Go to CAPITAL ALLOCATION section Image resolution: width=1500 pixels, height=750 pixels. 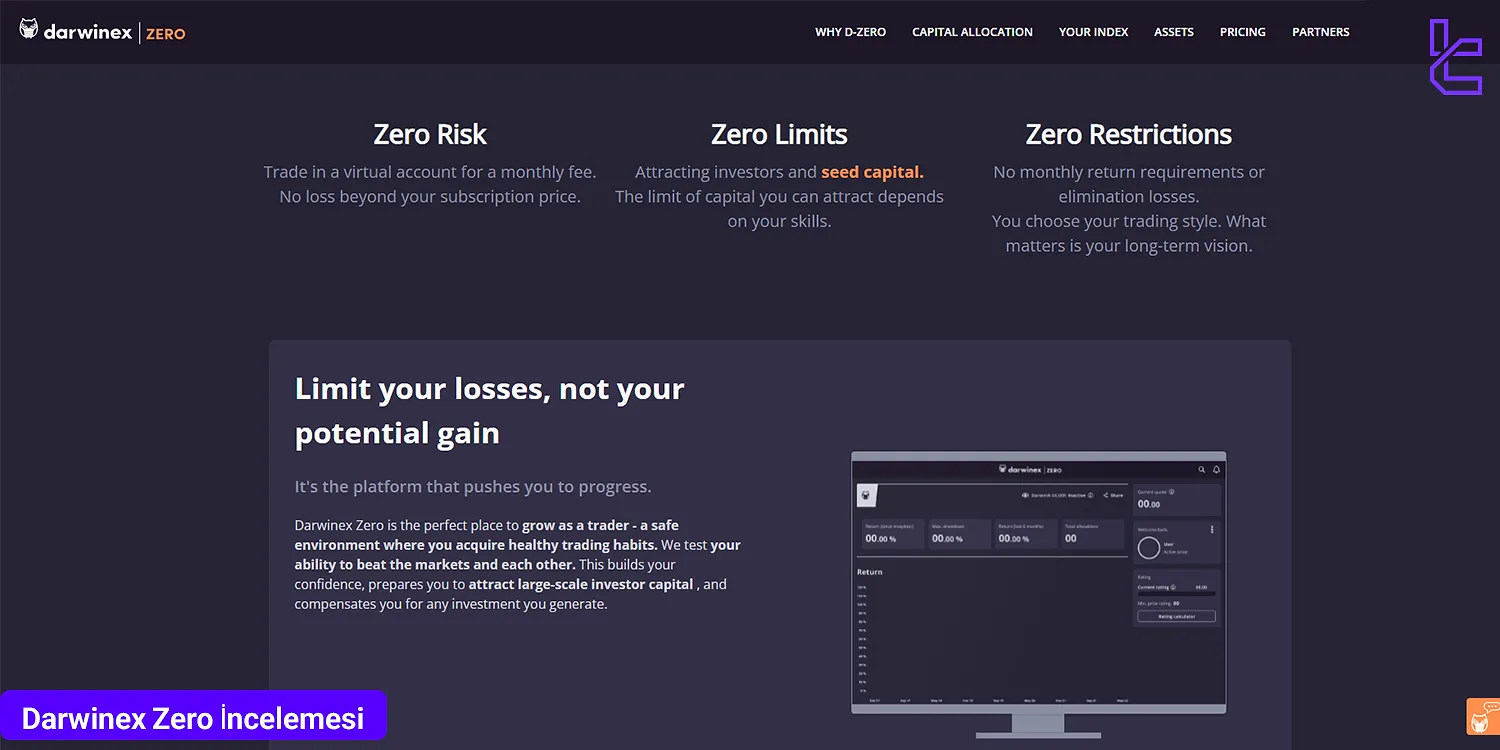pyautogui.click(x=972, y=32)
